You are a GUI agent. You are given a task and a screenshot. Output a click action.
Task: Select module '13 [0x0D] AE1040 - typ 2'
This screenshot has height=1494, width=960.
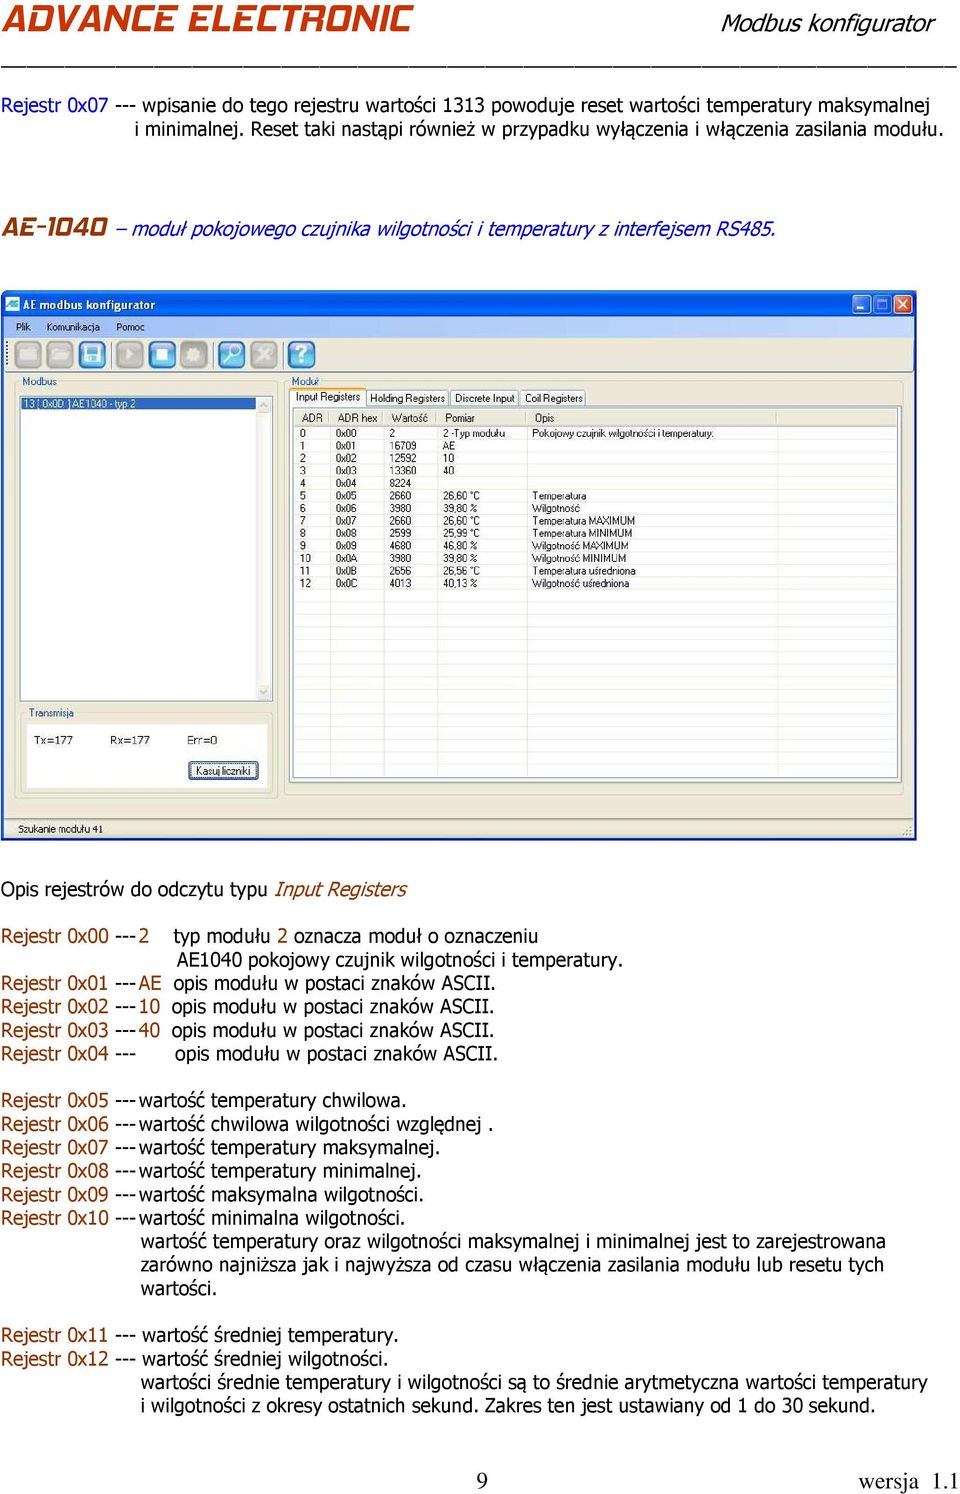coord(138,404)
